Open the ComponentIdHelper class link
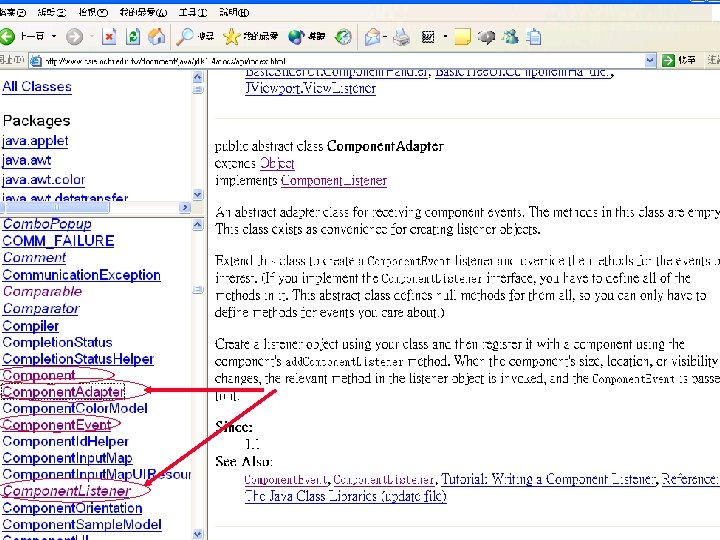The height and width of the screenshot is (540, 720). (x=66, y=442)
